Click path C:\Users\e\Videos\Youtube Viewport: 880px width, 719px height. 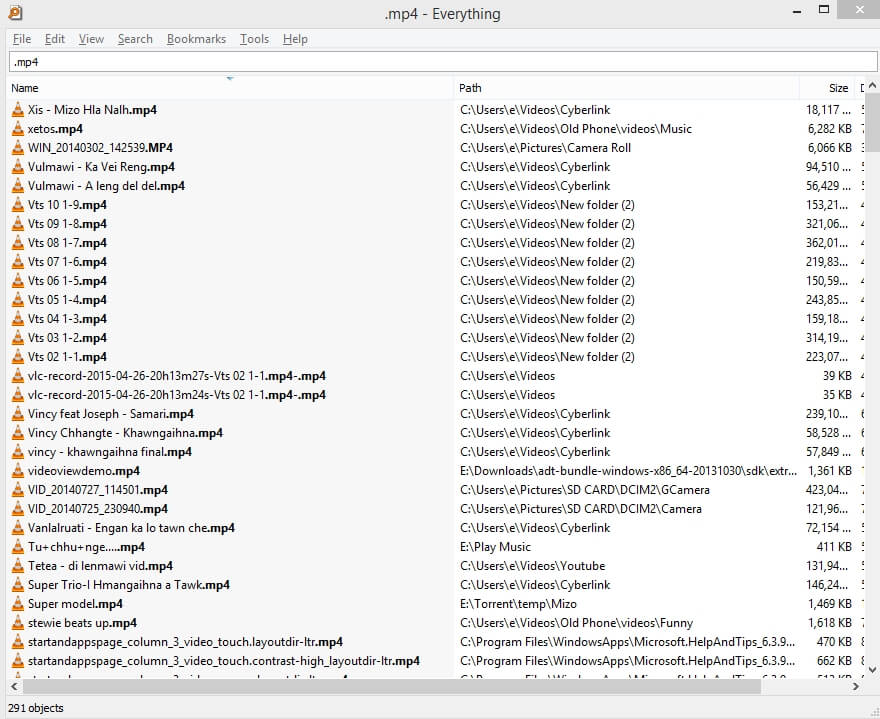pos(533,566)
